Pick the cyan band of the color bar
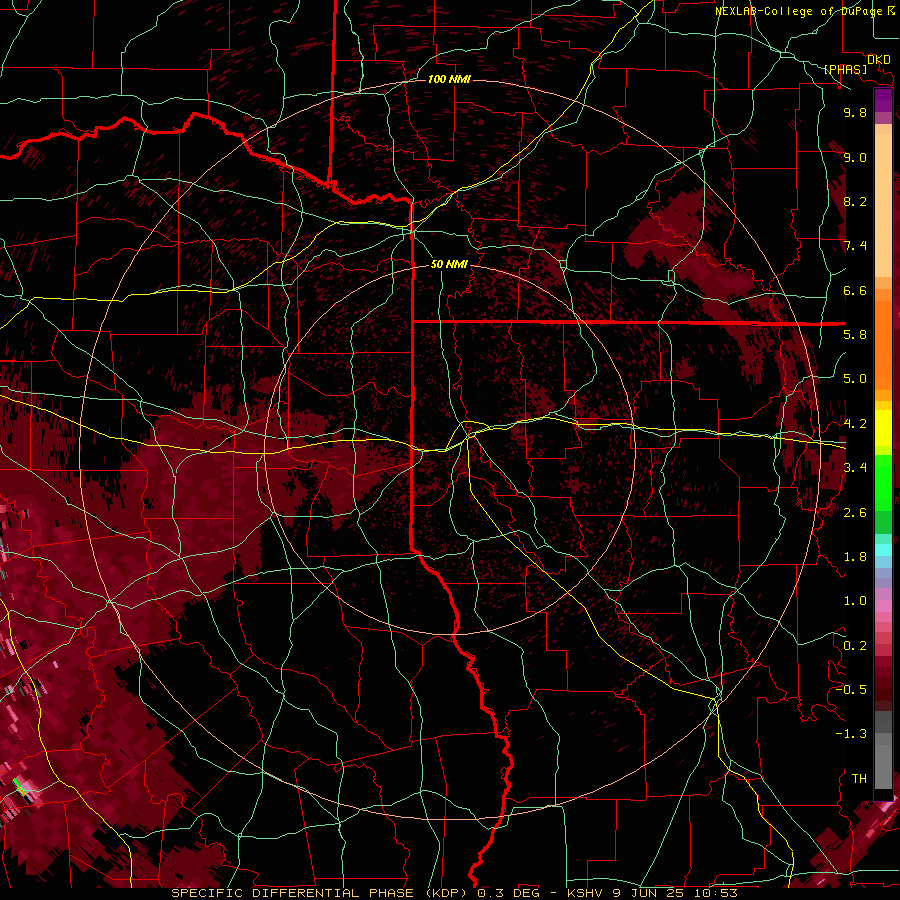This screenshot has width=900, height=900. click(x=883, y=550)
